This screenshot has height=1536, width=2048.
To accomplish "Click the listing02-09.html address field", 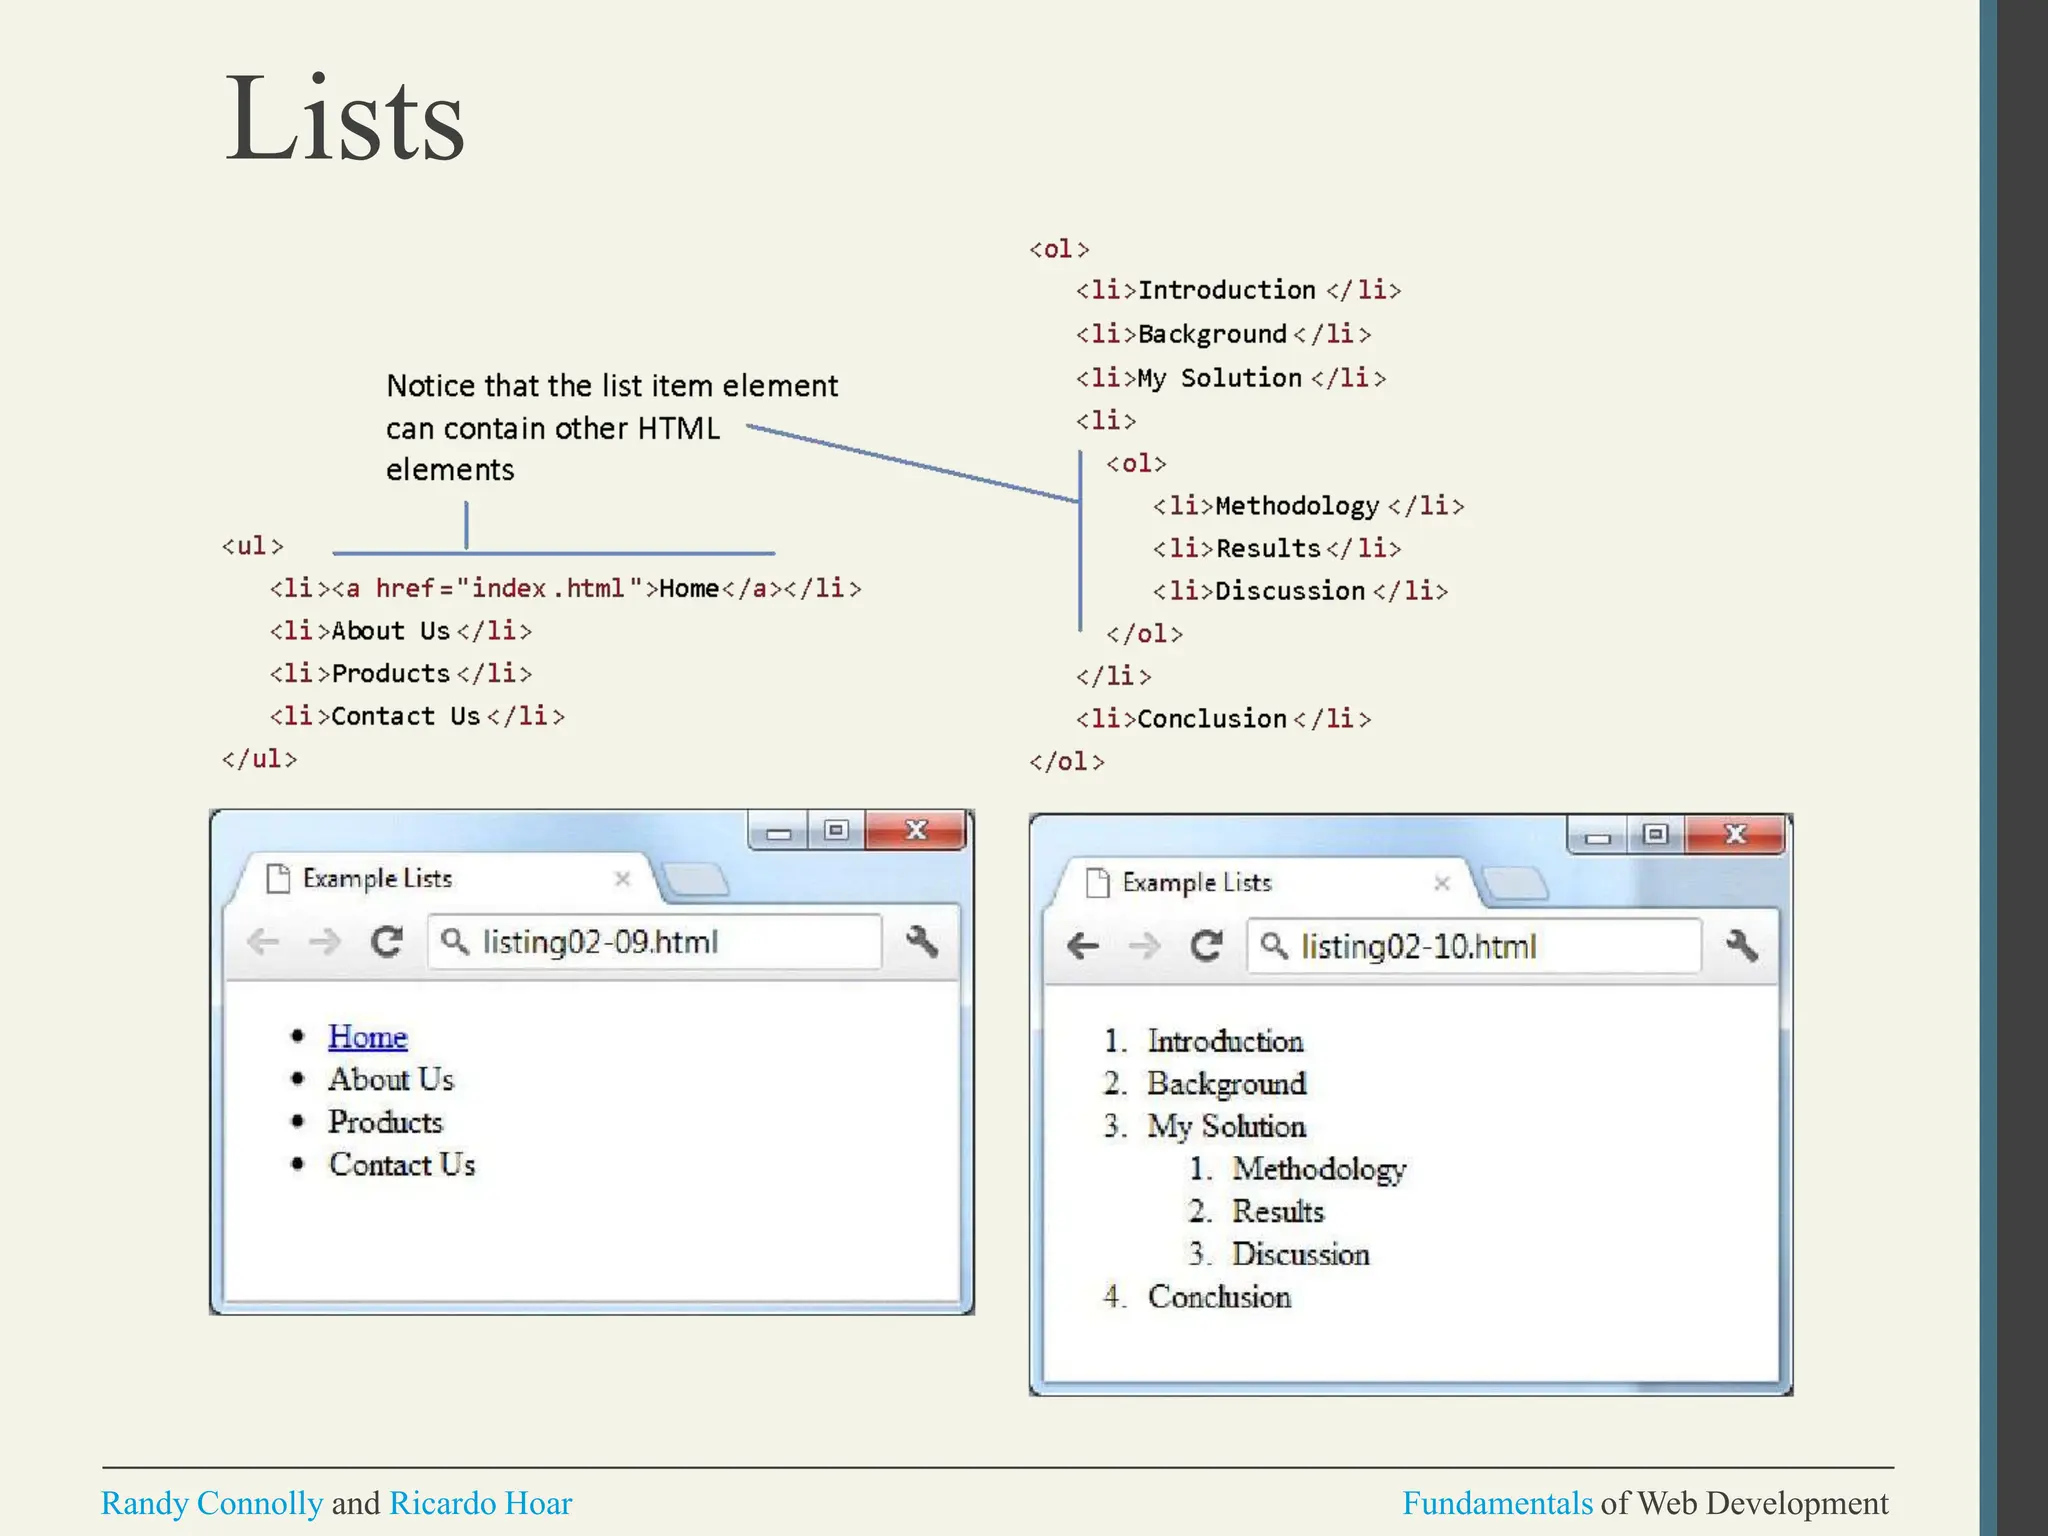I will (655, 942).
